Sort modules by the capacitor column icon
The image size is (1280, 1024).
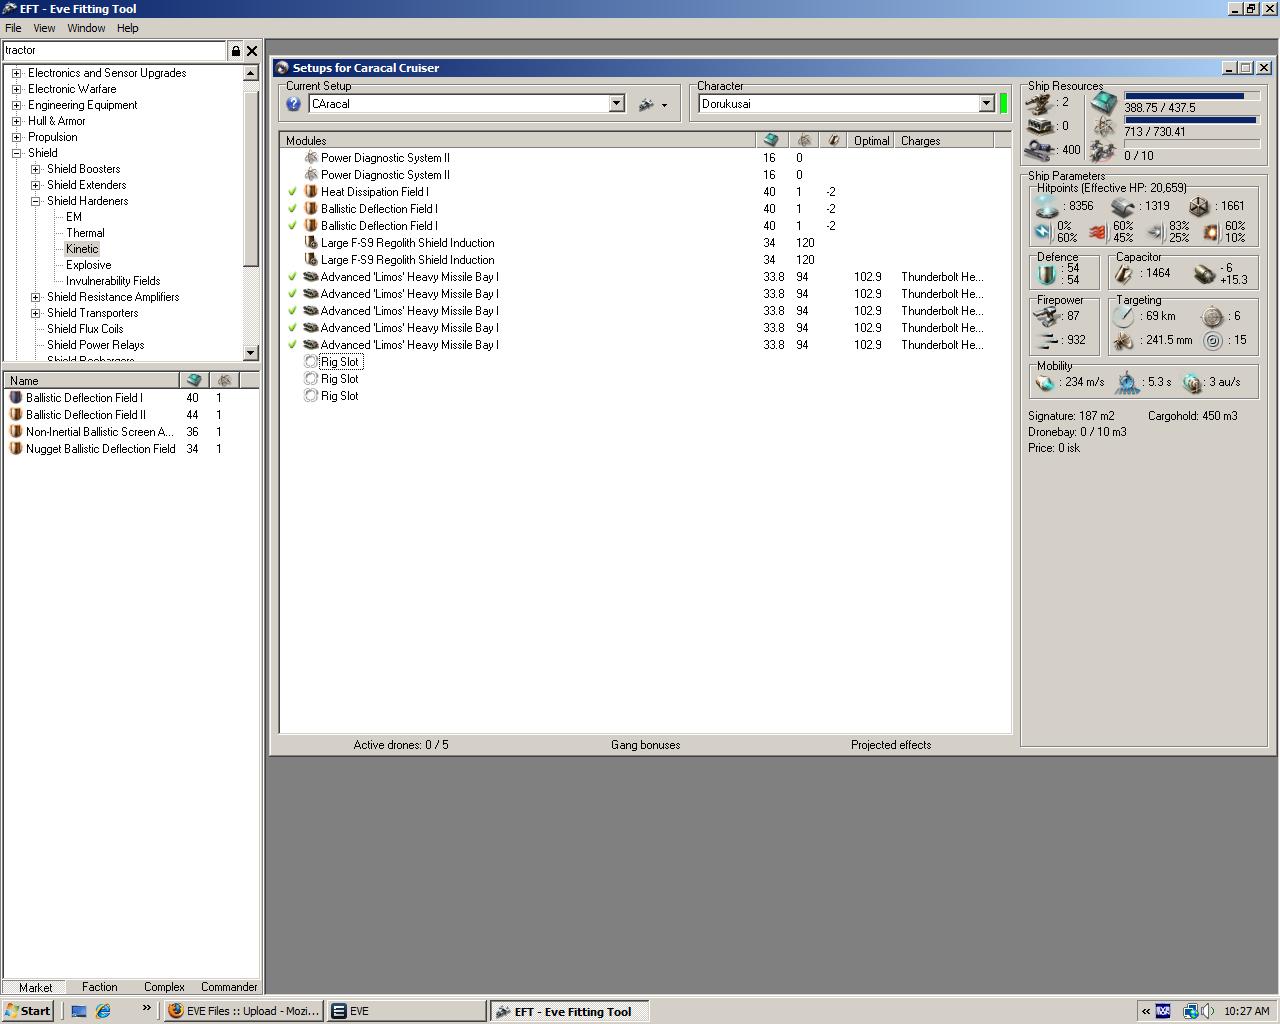[833, 141]
